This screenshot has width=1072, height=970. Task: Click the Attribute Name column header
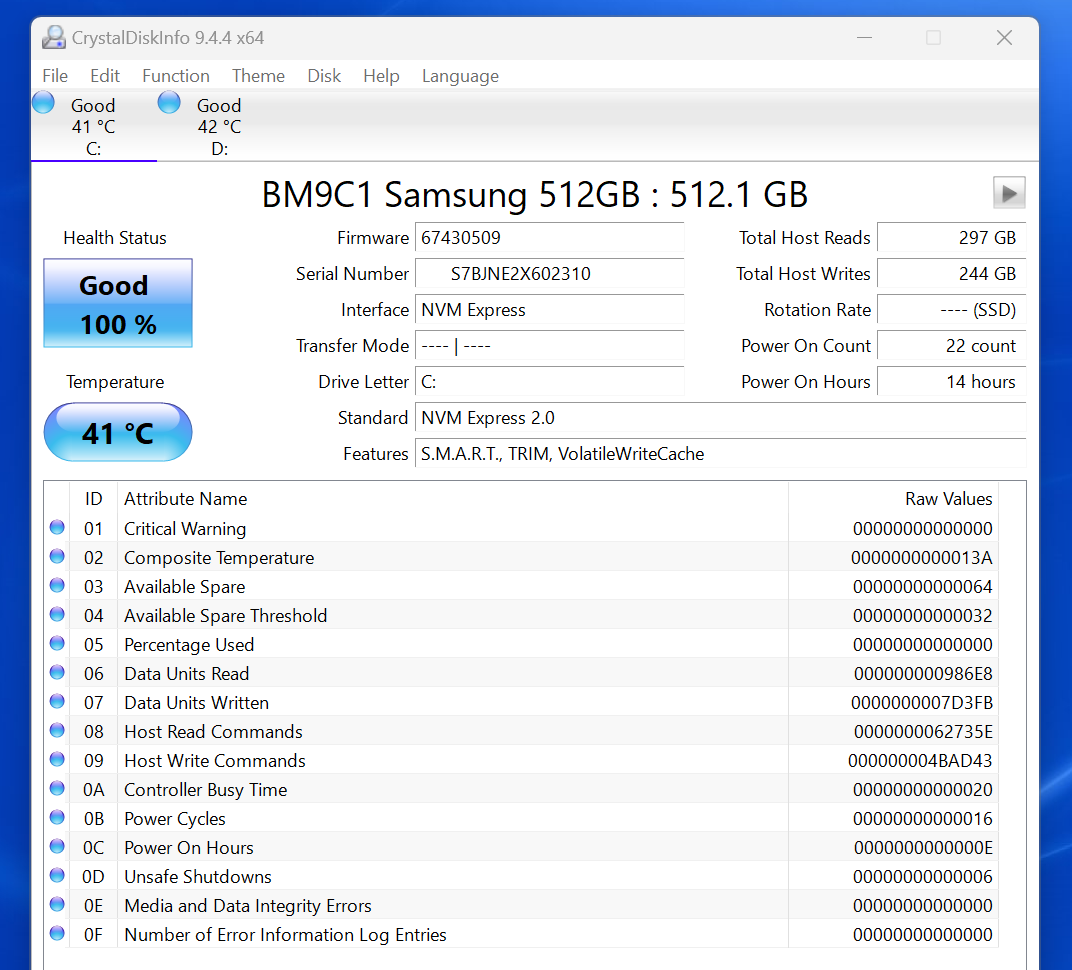point(453,498)
